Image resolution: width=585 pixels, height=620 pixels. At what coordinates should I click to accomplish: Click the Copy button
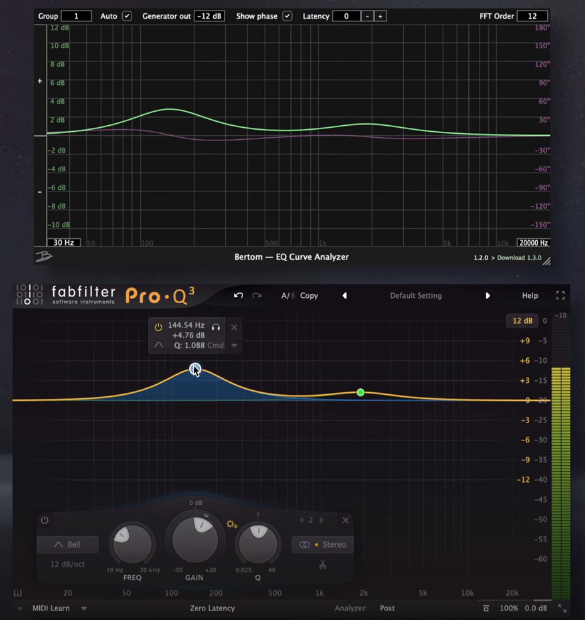coord(309,295)
